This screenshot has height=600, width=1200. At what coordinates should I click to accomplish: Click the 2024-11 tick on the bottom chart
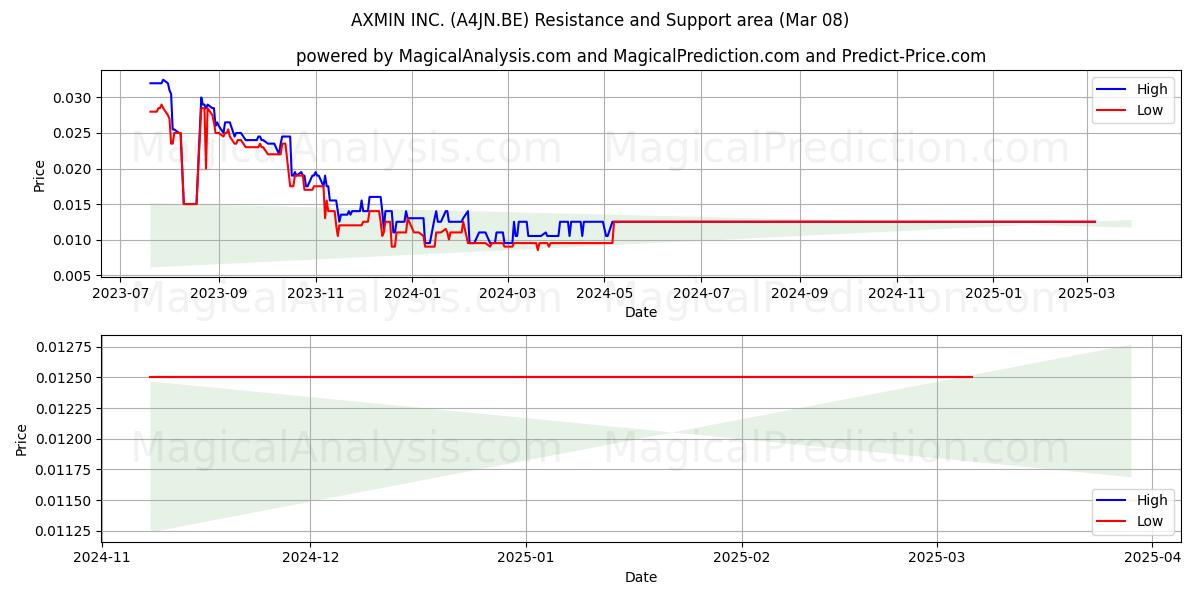[100, 558]
